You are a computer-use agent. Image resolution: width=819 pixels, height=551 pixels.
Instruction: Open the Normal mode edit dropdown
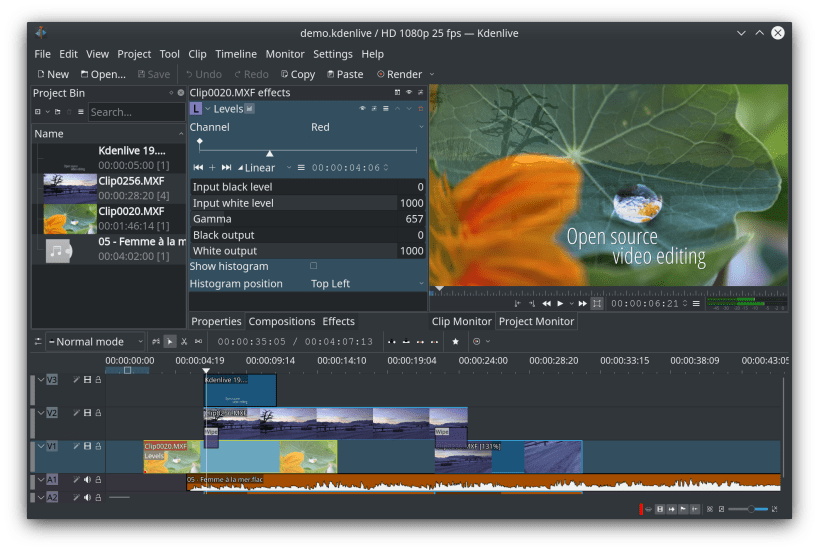[94, 342]
